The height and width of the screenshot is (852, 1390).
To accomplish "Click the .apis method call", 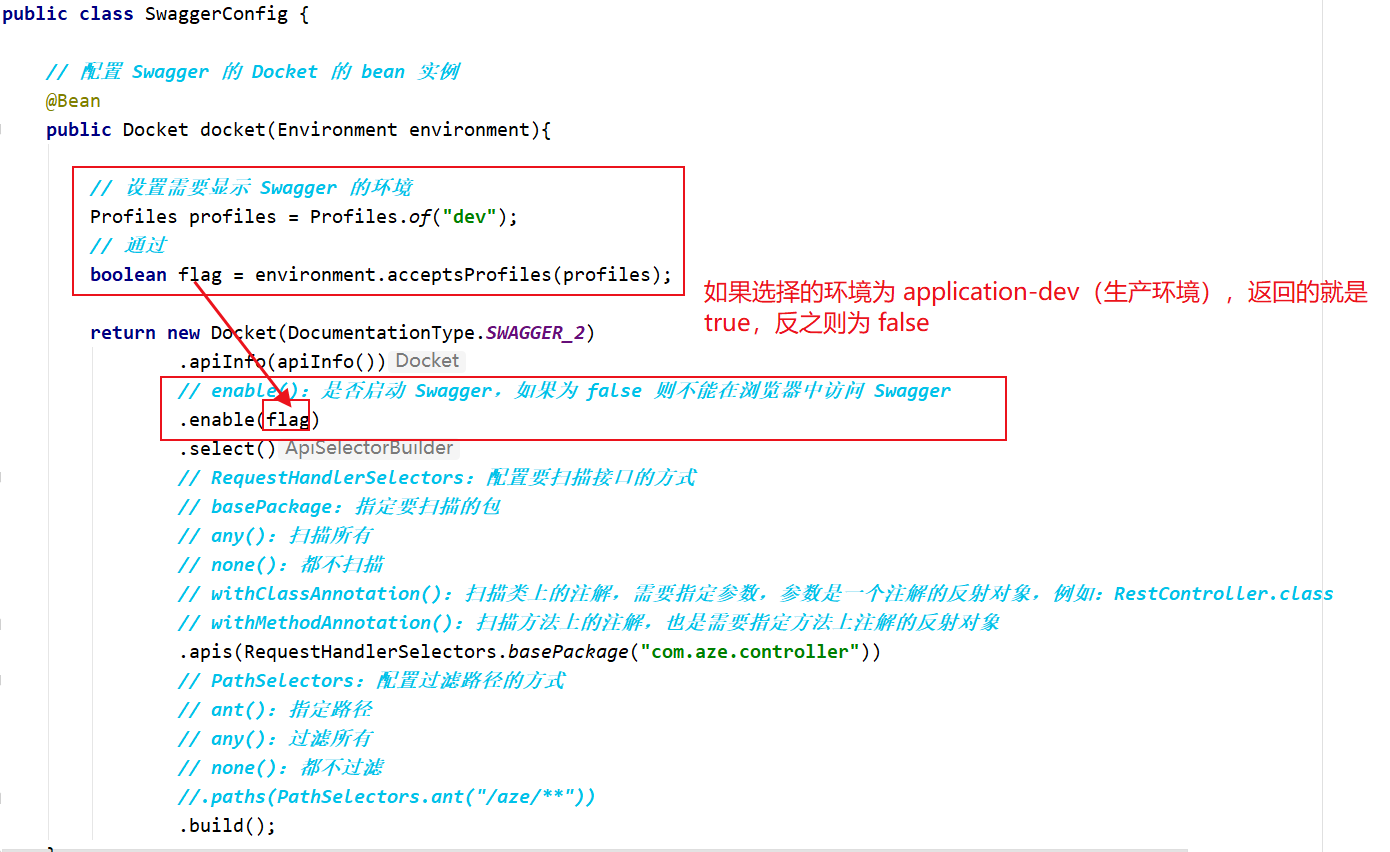I will pyautogui.click(x=206, y=652).
